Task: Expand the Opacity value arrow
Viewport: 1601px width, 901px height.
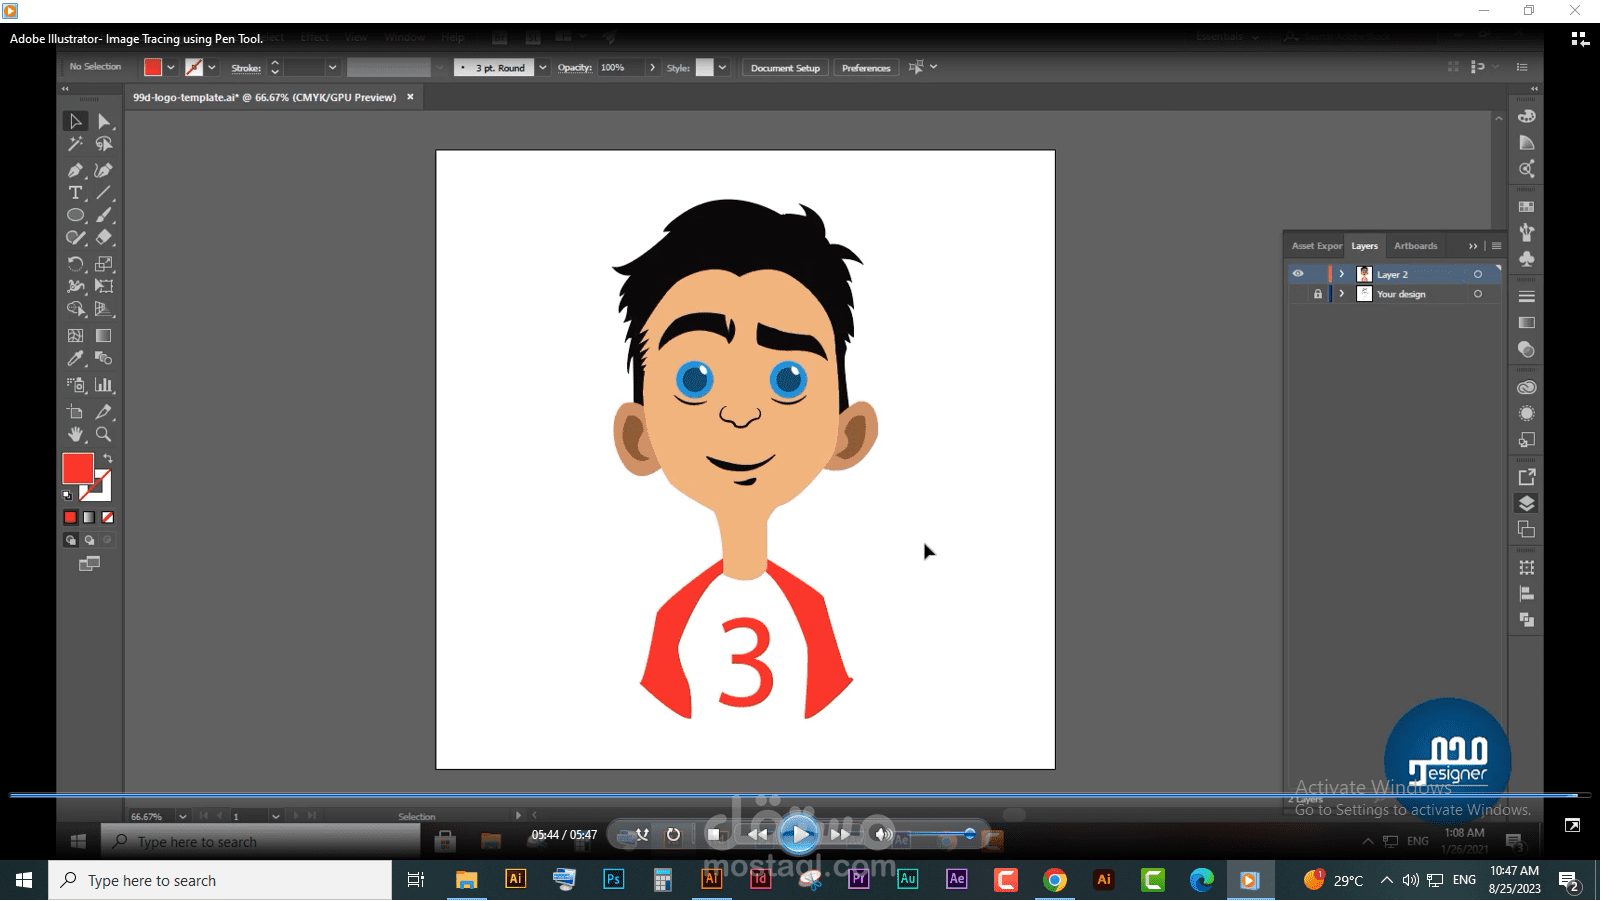Action: pos(652,68)
